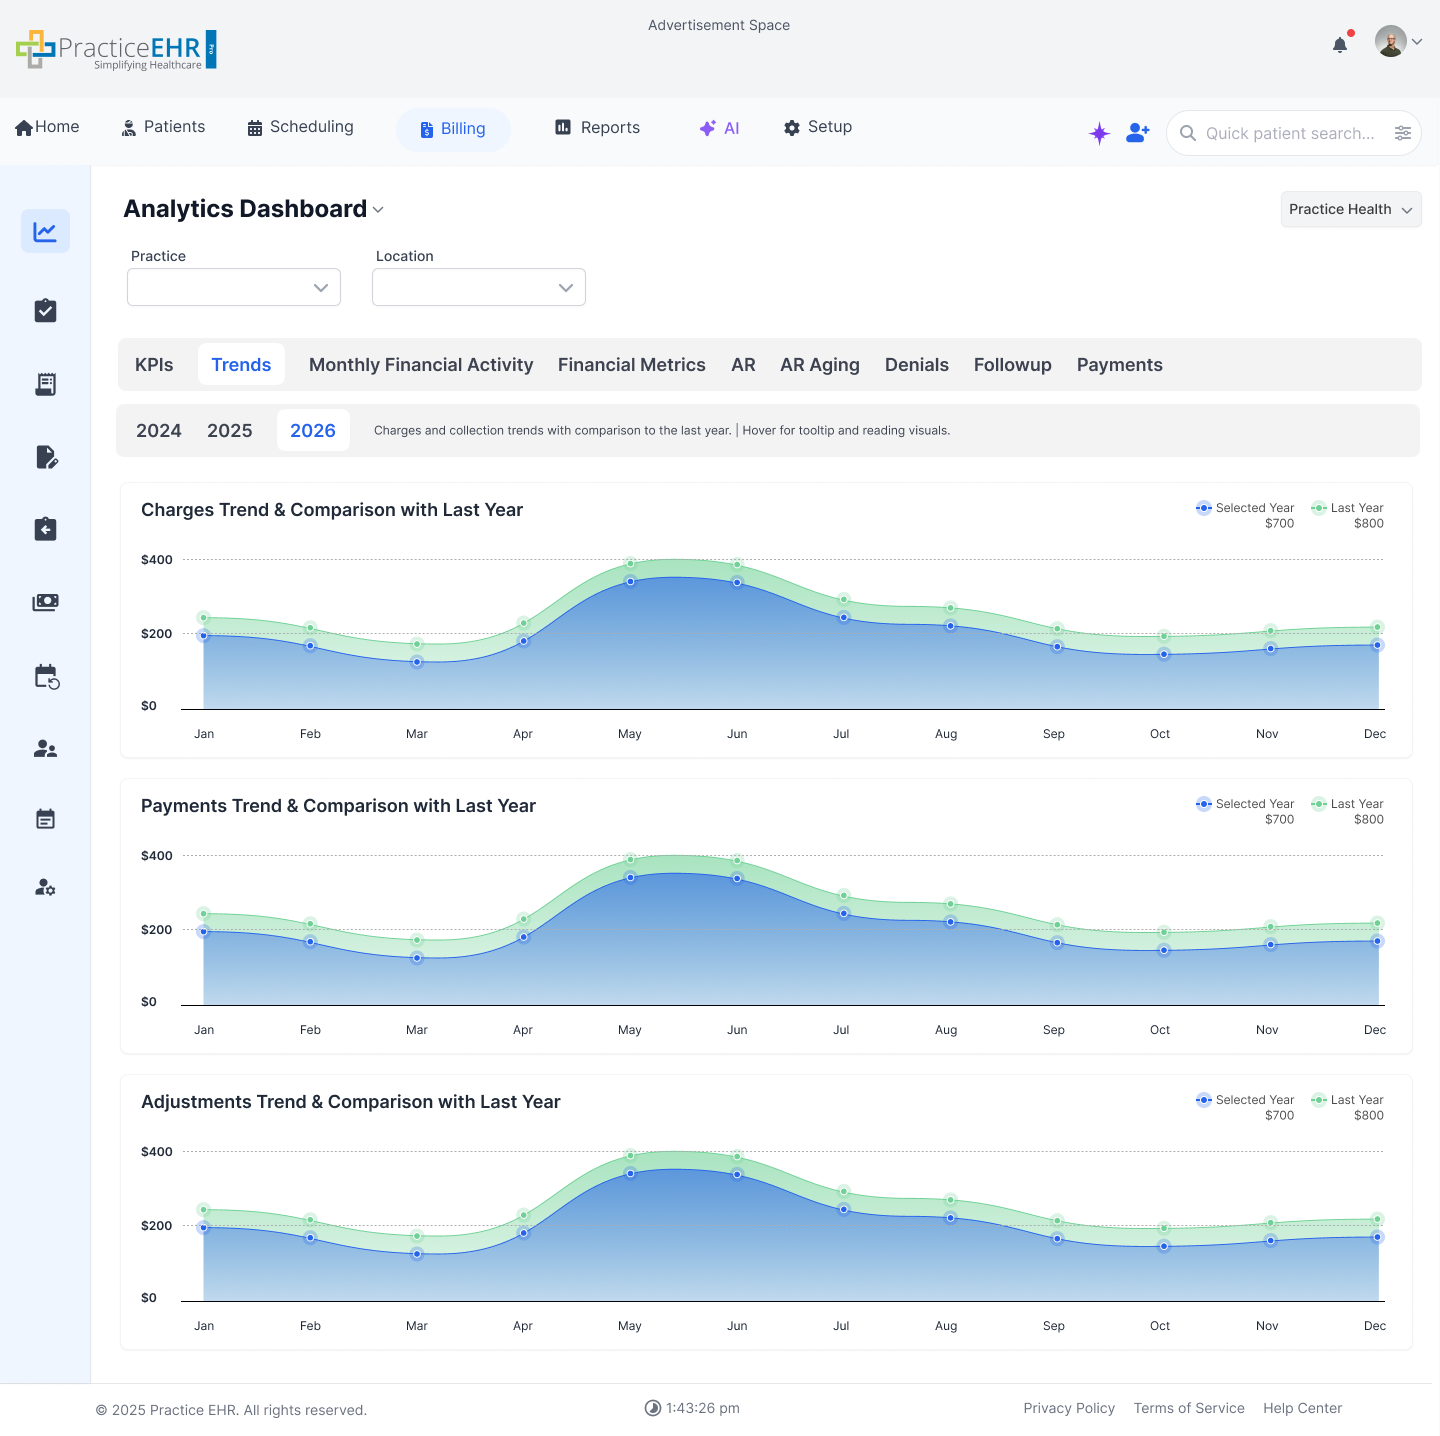Expand the Location dropdown

(x=478, y=287)
